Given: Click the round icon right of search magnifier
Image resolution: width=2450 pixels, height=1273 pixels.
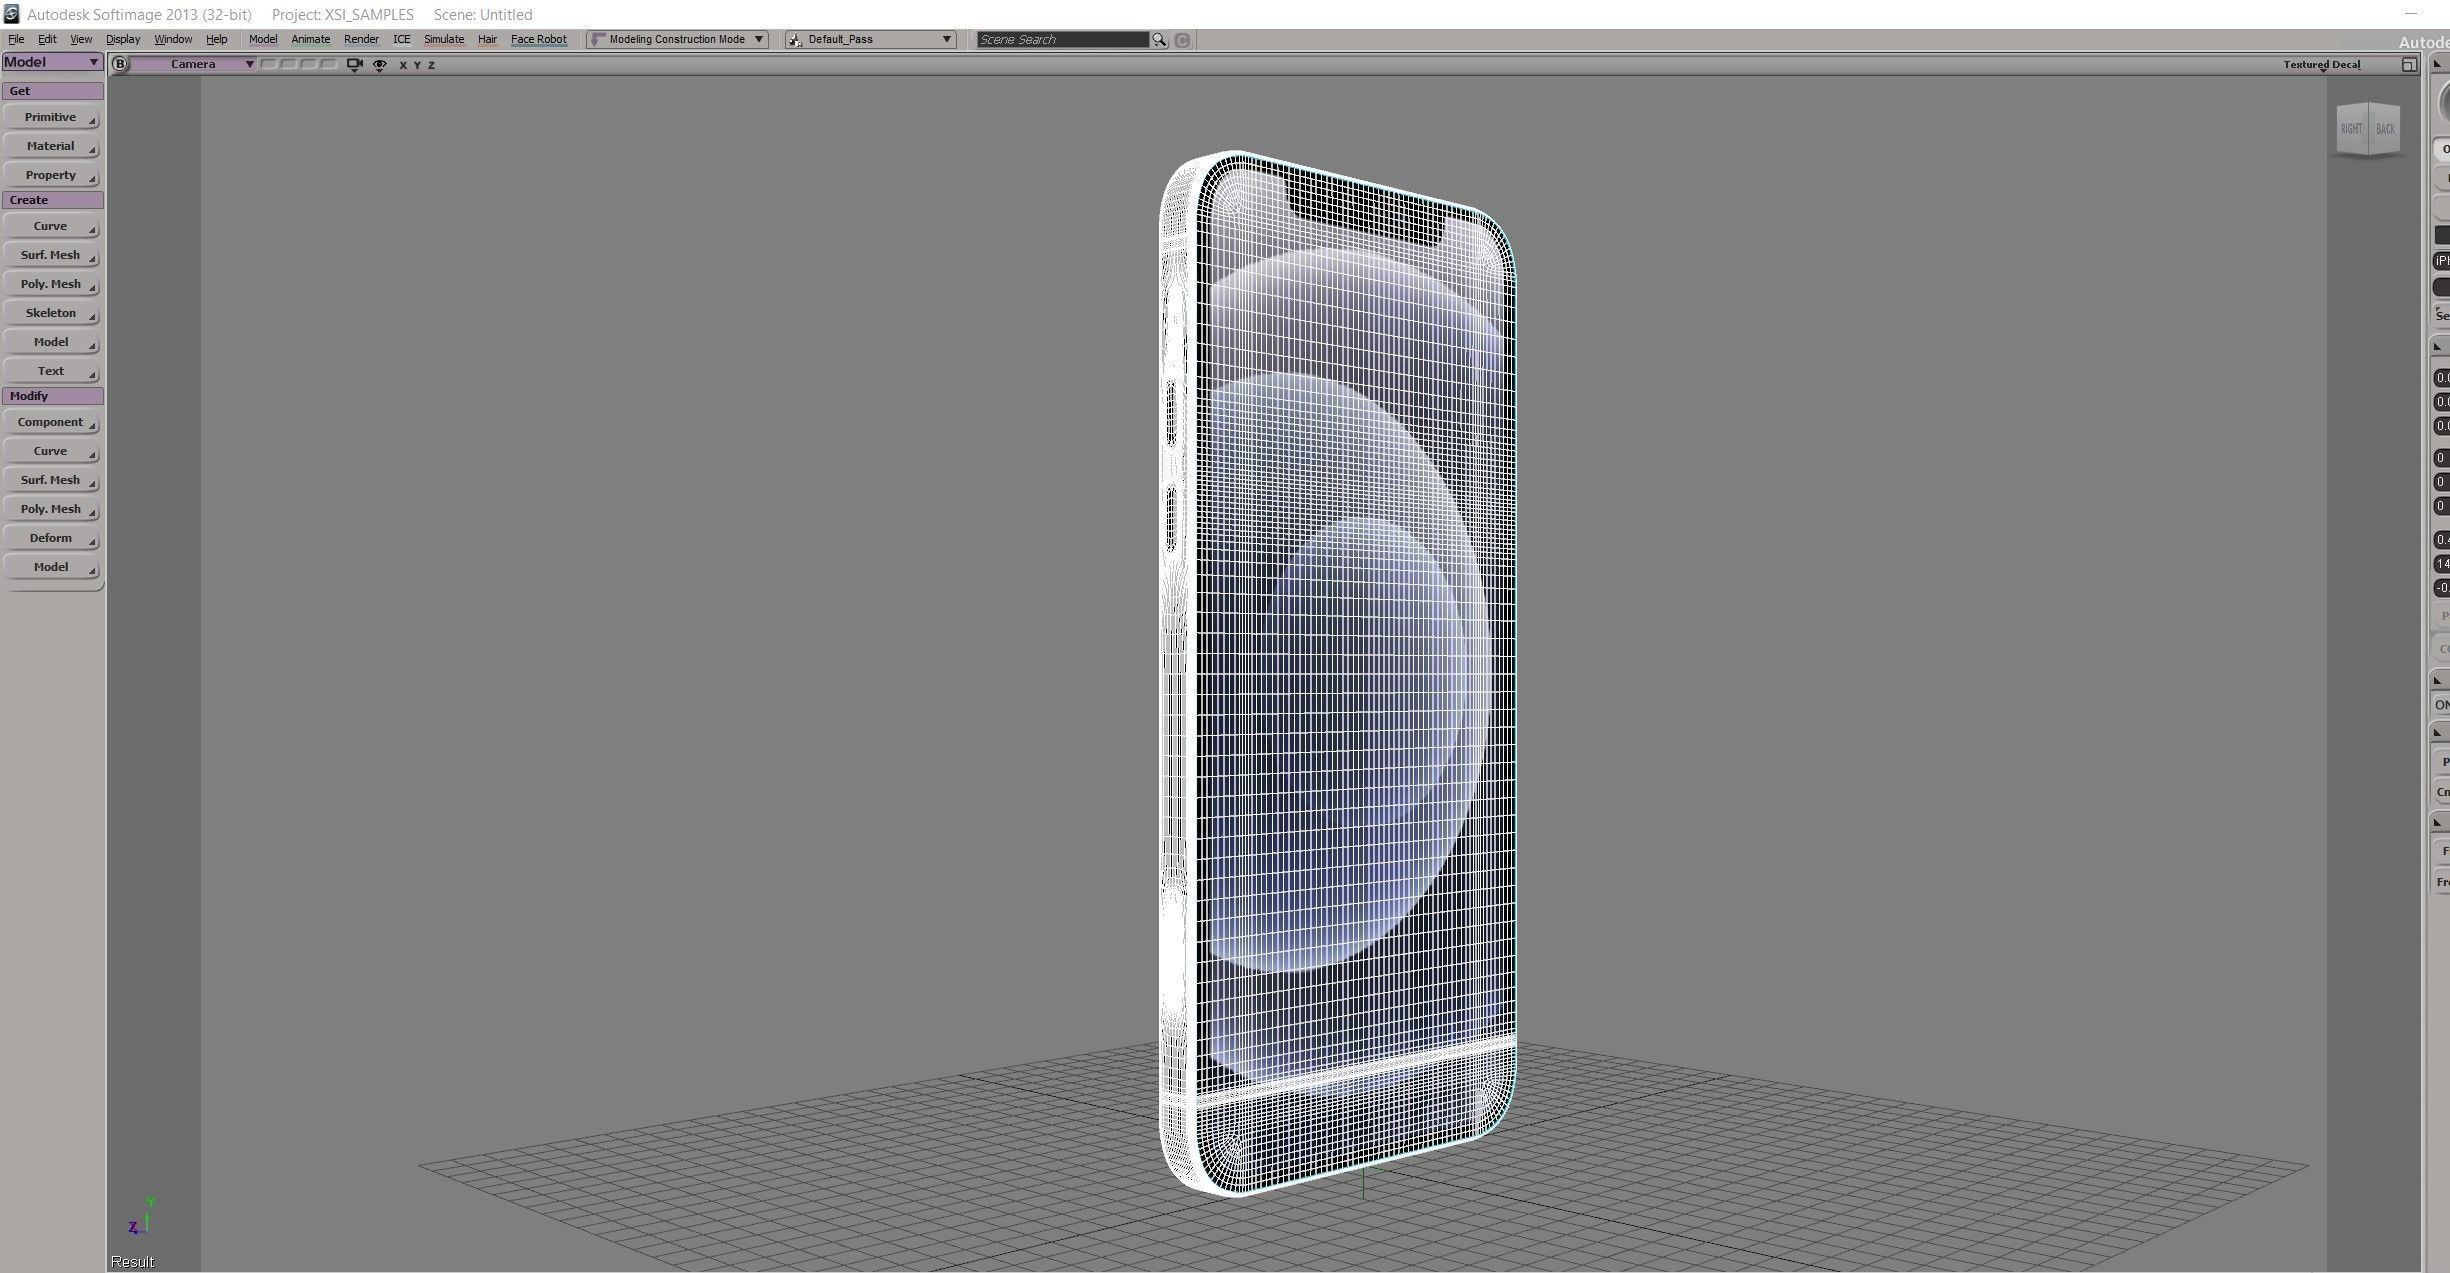Looking at the screenshot, I should pos(1182,40).
